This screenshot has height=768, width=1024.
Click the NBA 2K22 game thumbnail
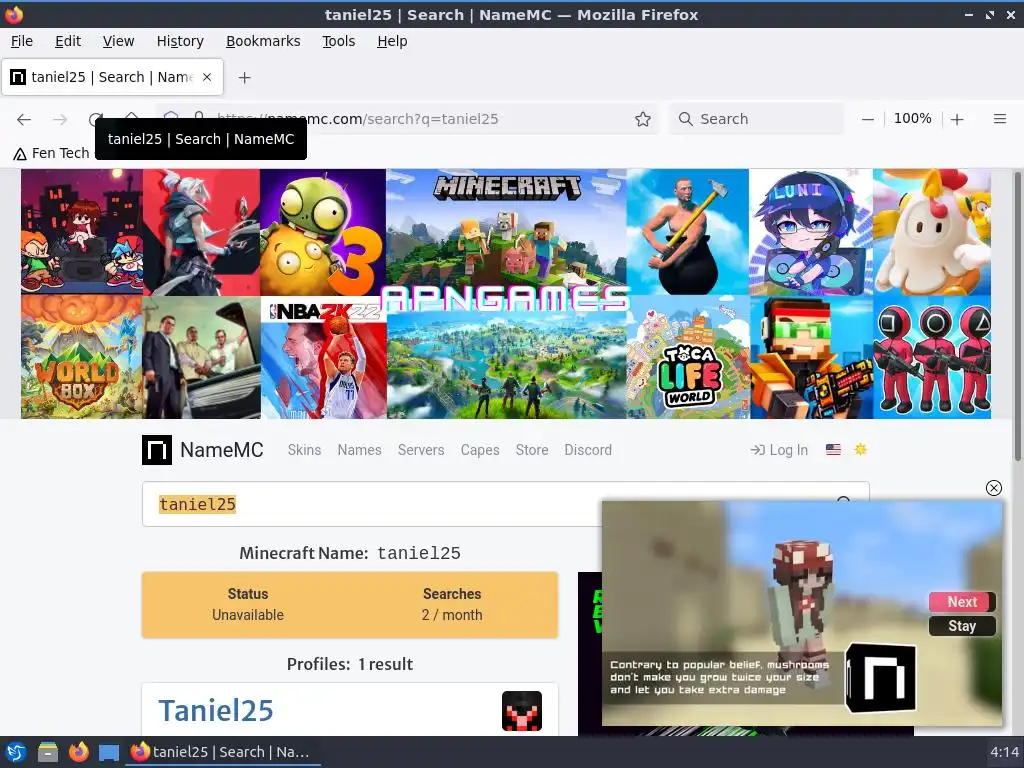tap(324, 357)
